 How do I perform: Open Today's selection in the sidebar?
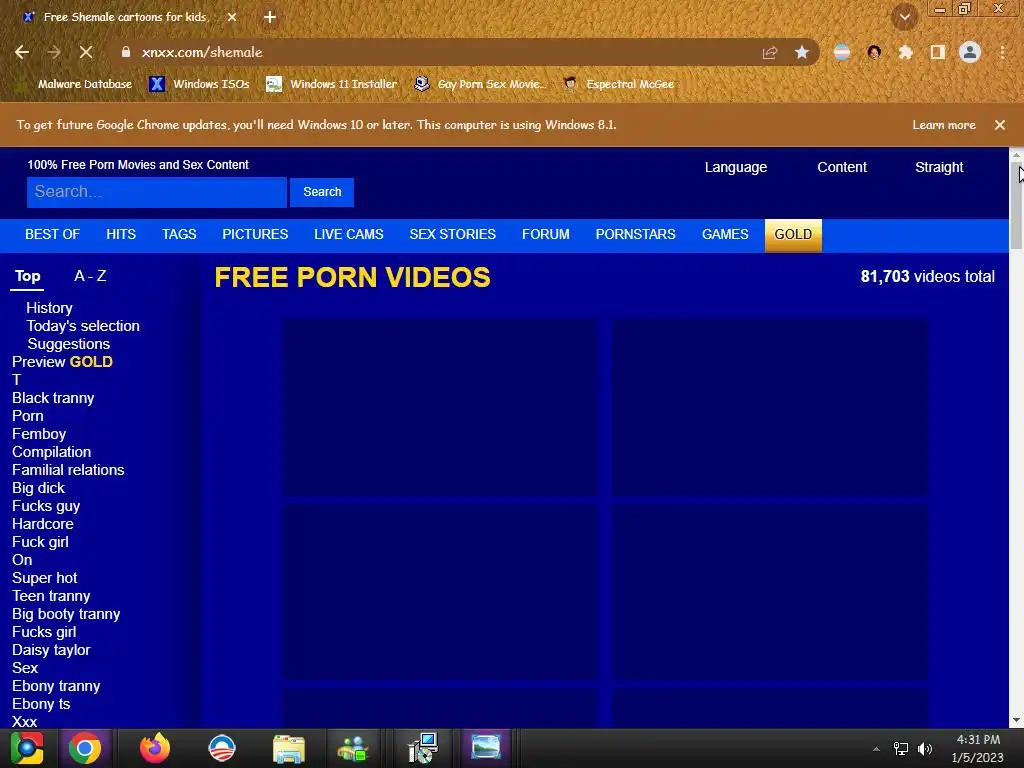[83, 326]
